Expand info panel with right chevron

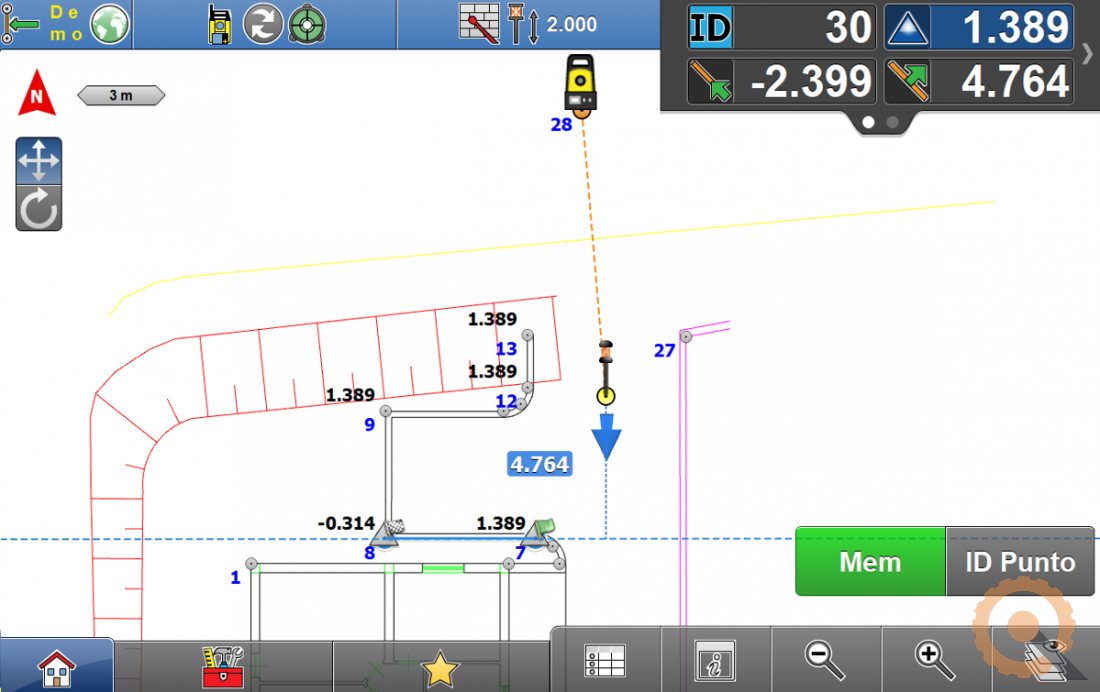point(1087,54)
